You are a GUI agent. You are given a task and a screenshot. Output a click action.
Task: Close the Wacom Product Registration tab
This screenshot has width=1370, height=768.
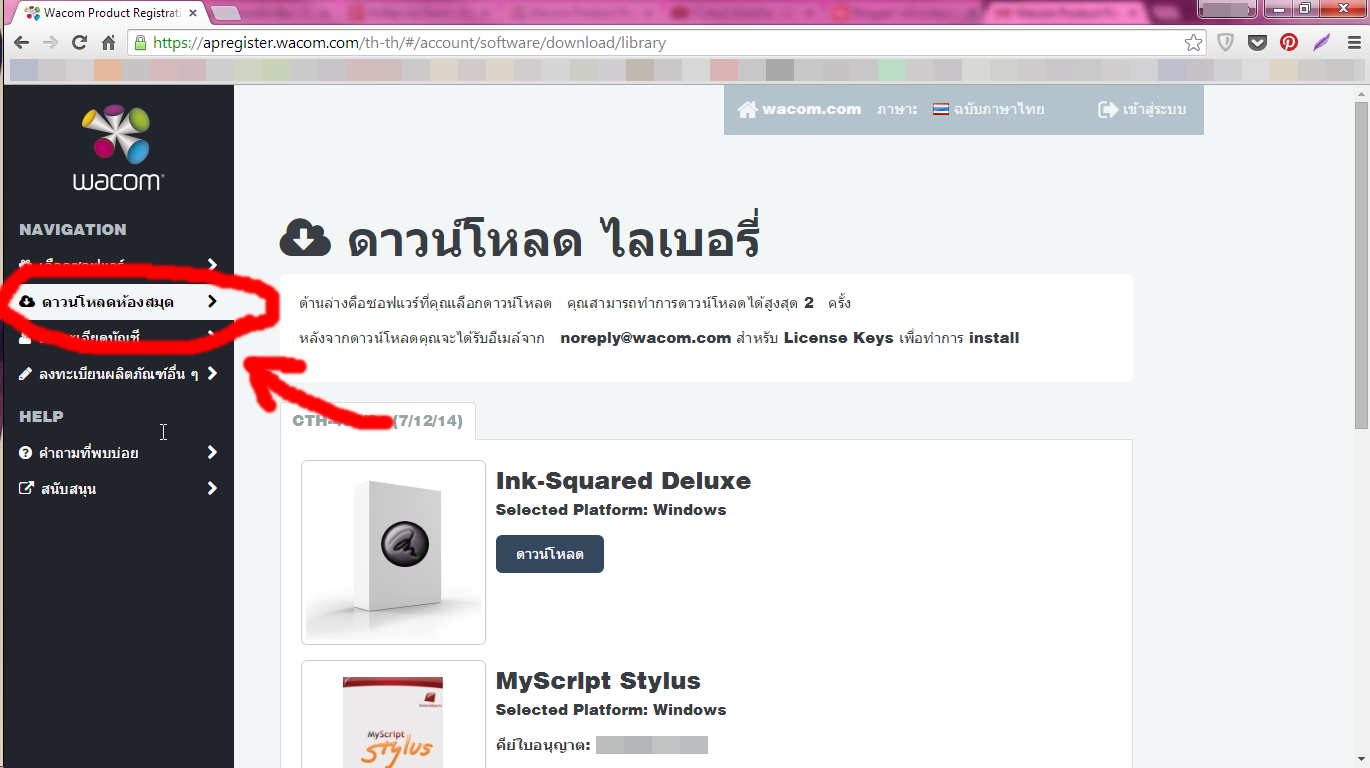tap(193, 13)
